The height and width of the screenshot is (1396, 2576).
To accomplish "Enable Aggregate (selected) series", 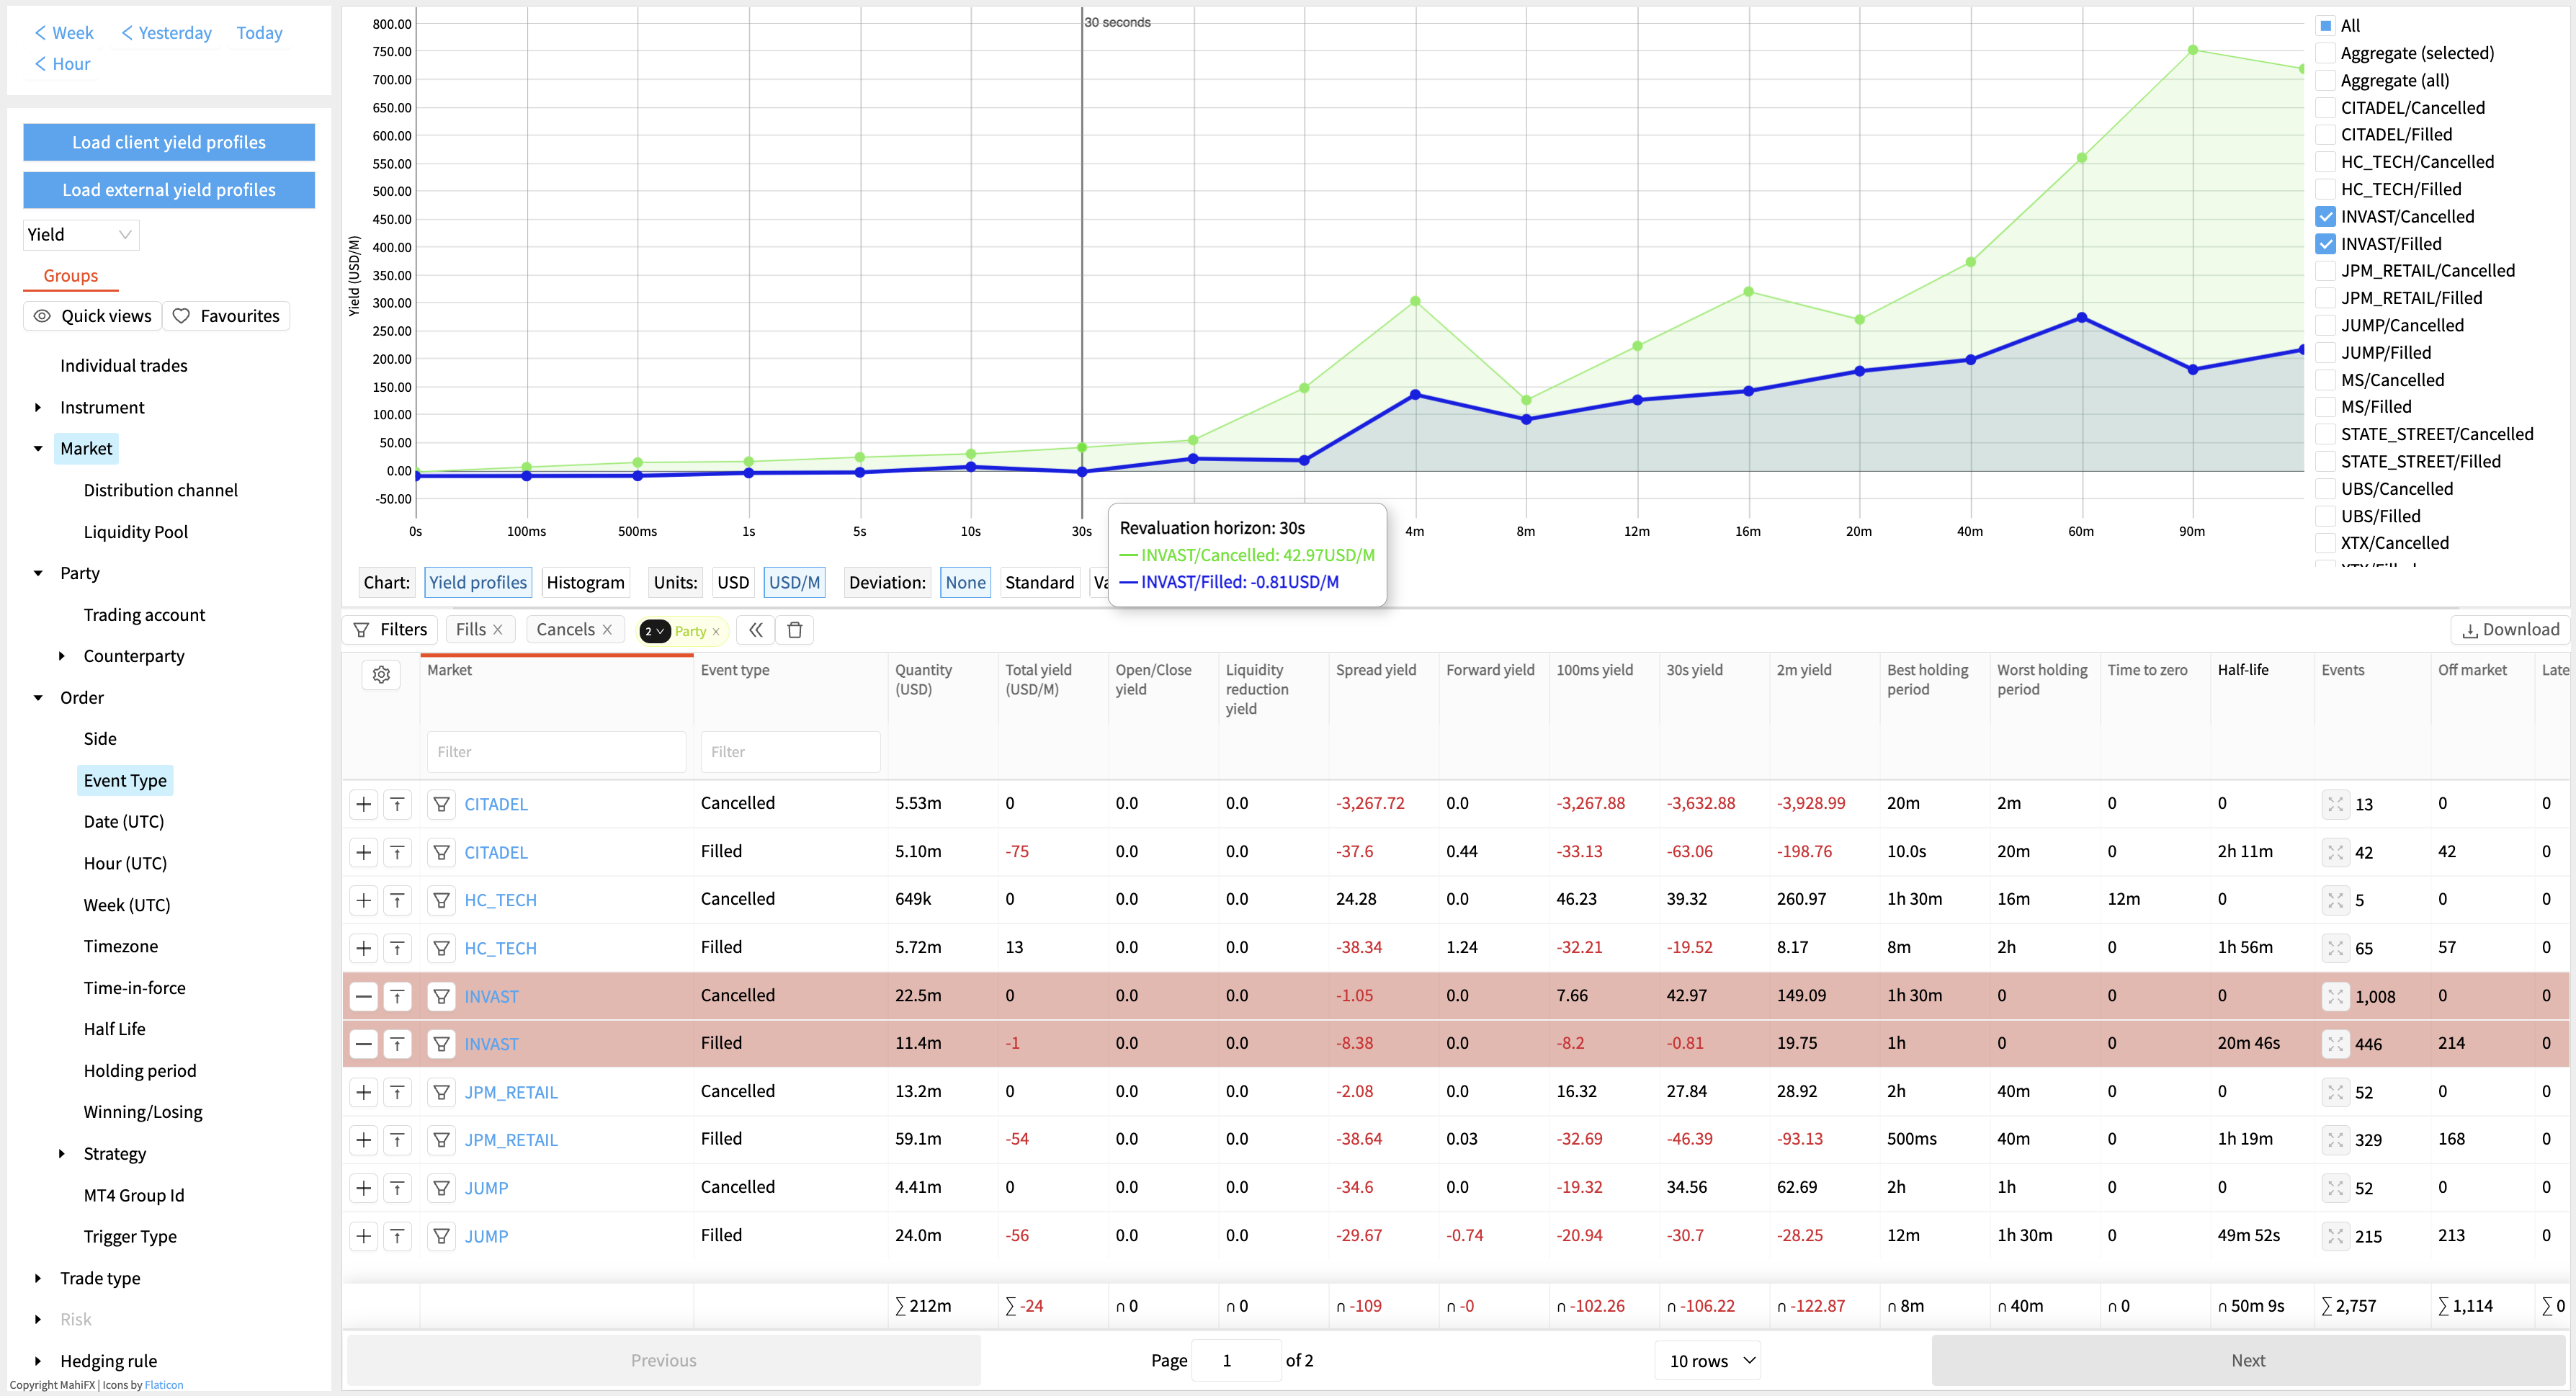I will click(x=2326, y=53).
